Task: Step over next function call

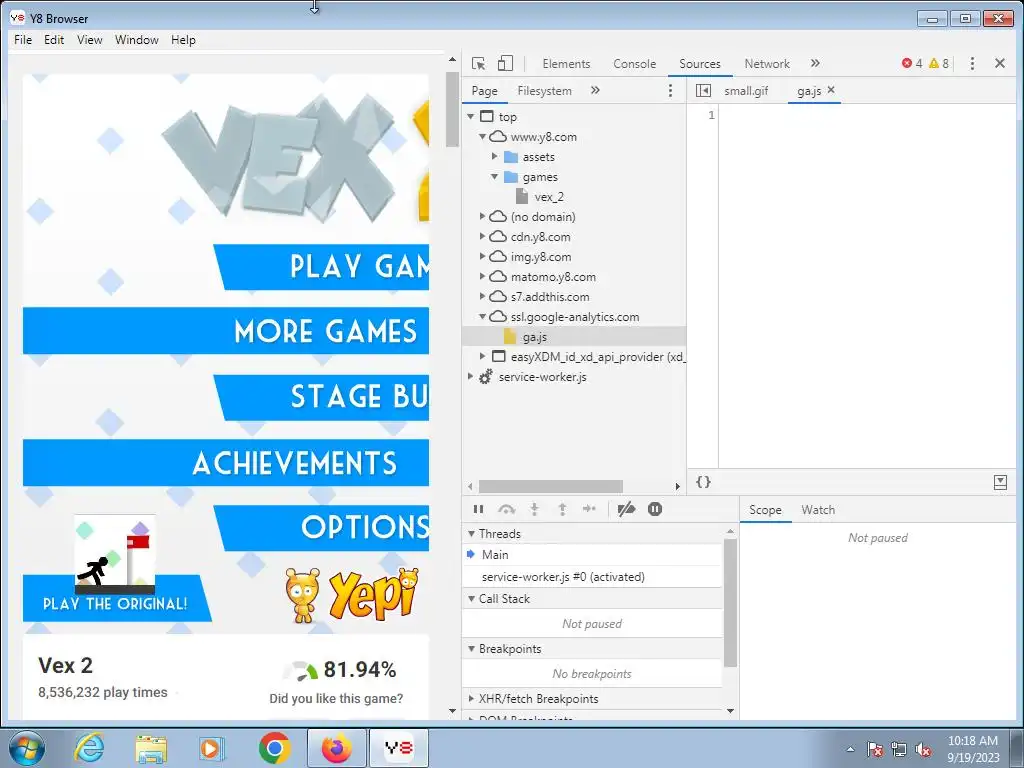Action: click(507, 509)
